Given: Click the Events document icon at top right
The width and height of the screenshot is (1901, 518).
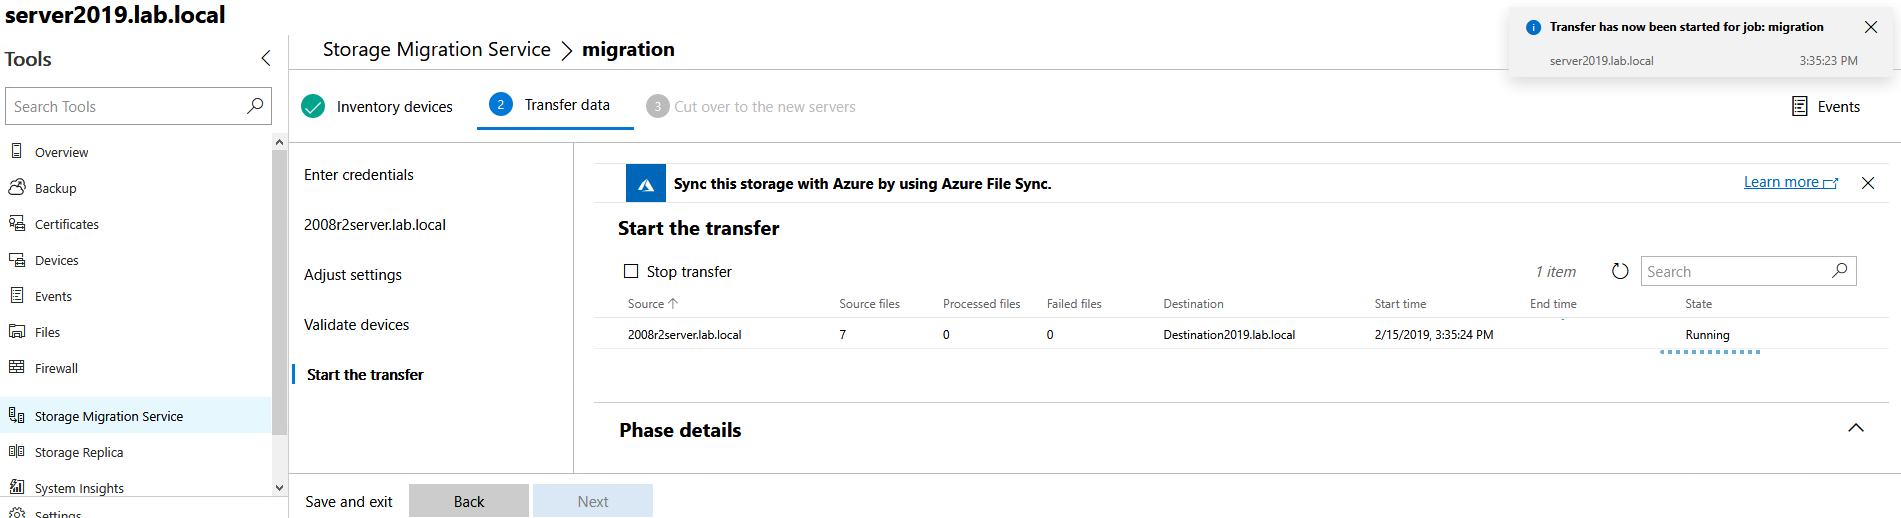Looking at the screenshot, I should click(x=1799, y=106).
